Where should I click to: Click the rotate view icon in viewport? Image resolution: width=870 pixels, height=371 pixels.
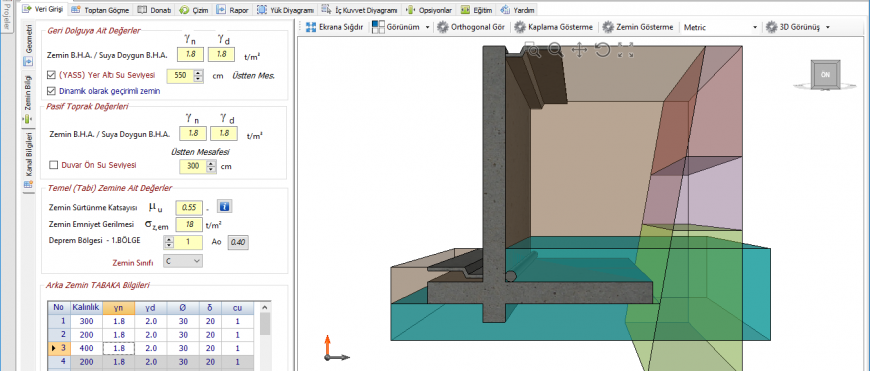602,50
